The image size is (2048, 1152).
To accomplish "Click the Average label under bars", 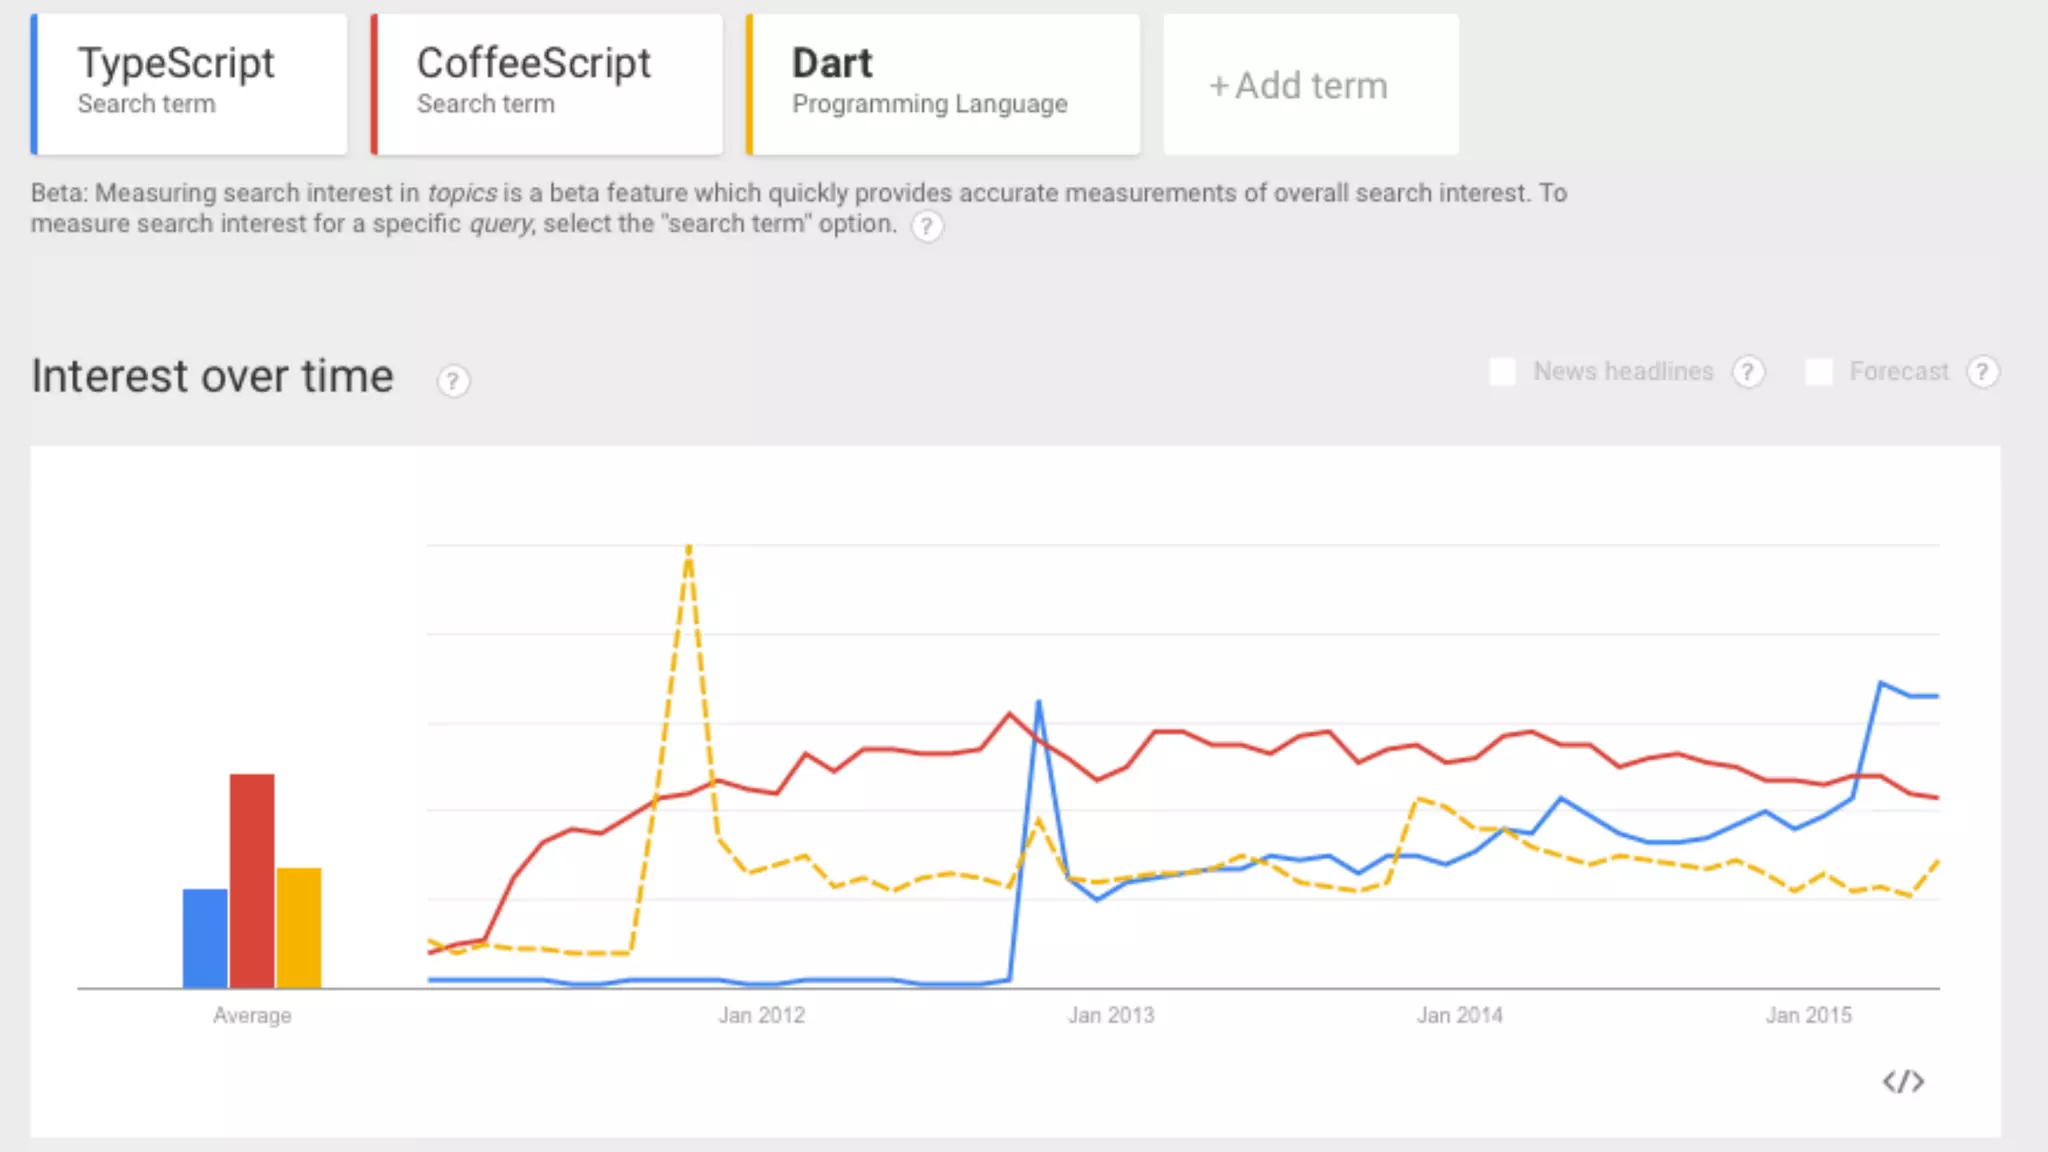I will pos(252,1015).
